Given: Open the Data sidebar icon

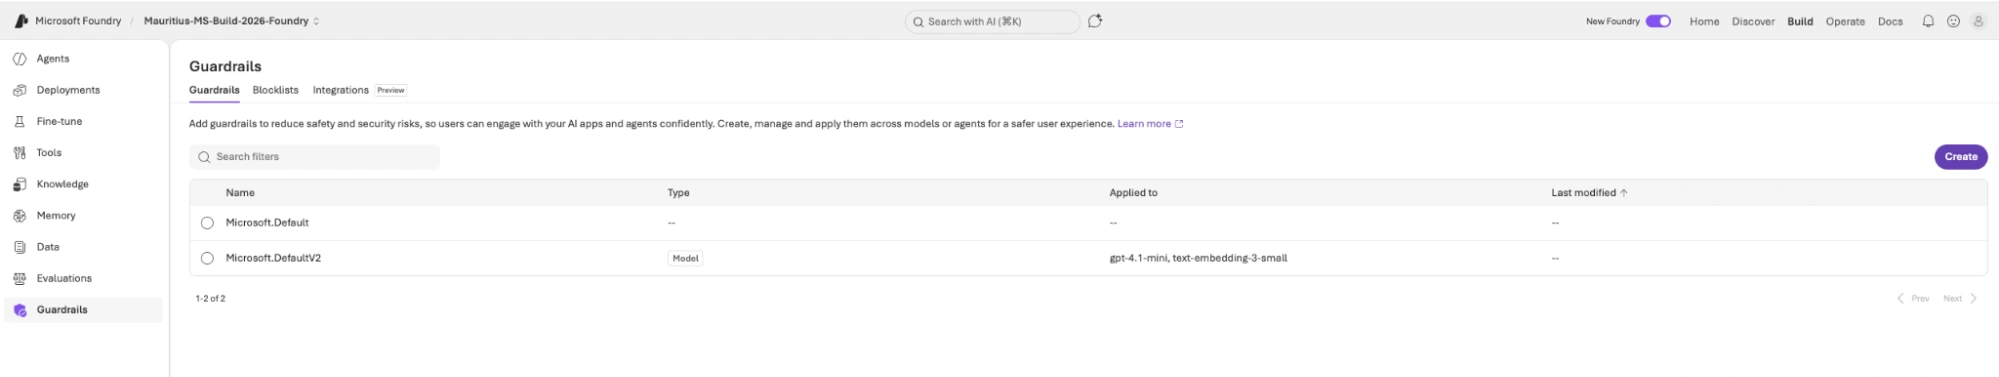Looking at the screenshot, I should pos(19,247).
